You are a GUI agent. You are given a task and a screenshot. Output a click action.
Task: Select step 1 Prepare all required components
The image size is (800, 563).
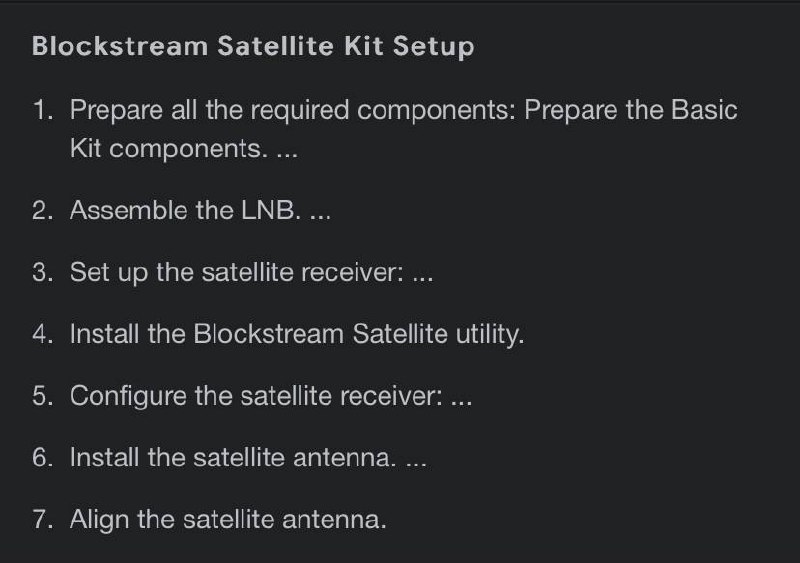coord(404,129)
